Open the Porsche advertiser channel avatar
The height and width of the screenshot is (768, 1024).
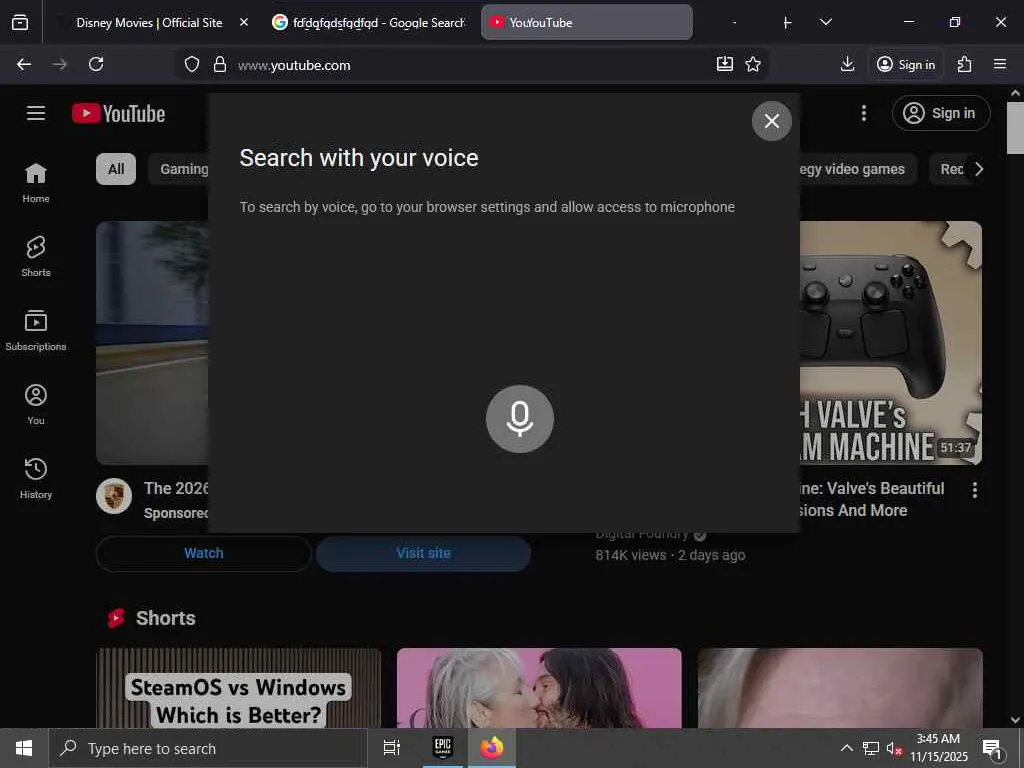click(114, 496)
